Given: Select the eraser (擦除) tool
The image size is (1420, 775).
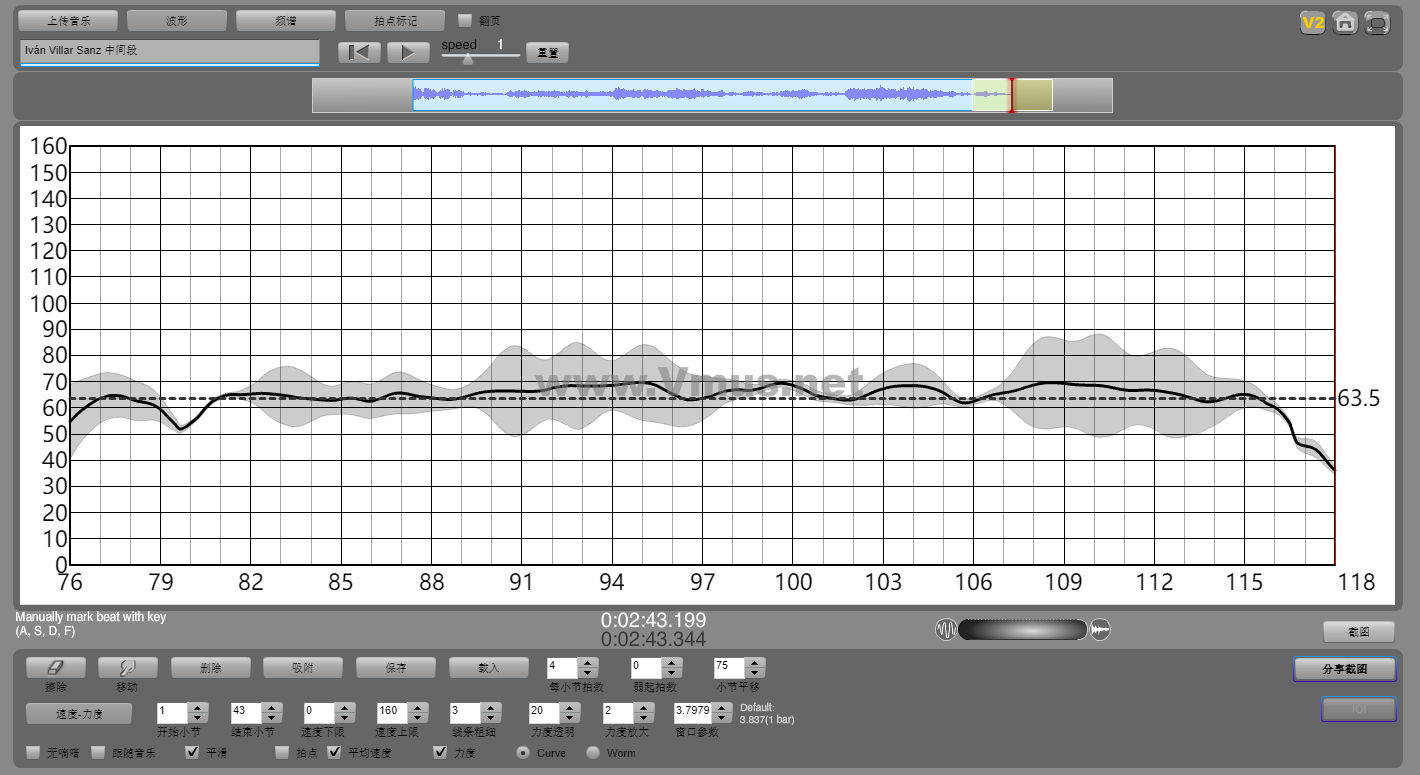Looking at the screenshot, I should pyautogui.click(x=55, y=667).
